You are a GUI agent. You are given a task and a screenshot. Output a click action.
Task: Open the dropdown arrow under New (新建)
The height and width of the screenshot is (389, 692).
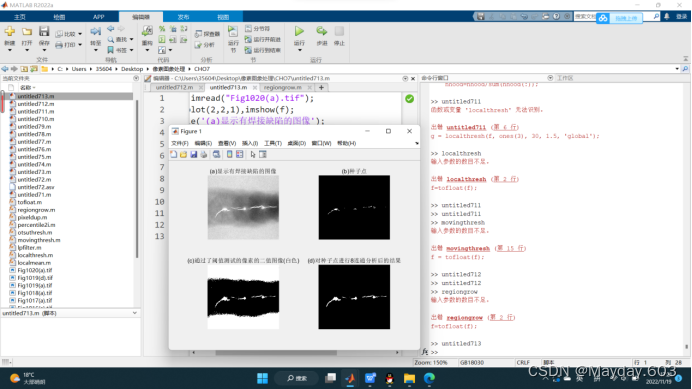(x=9, y=50)
